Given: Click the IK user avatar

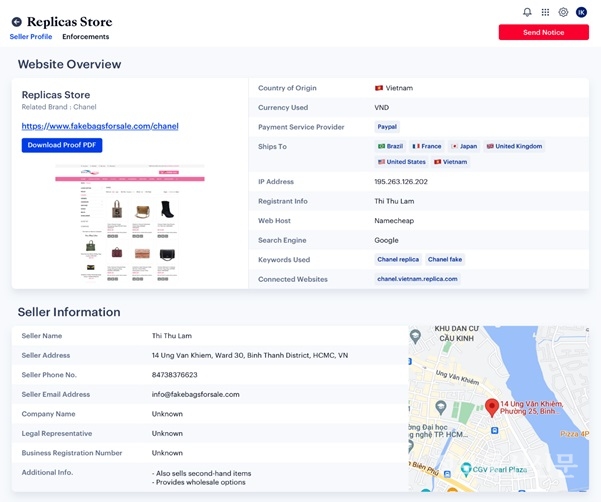Looking at the screenshot, I should tap(581, 12).
